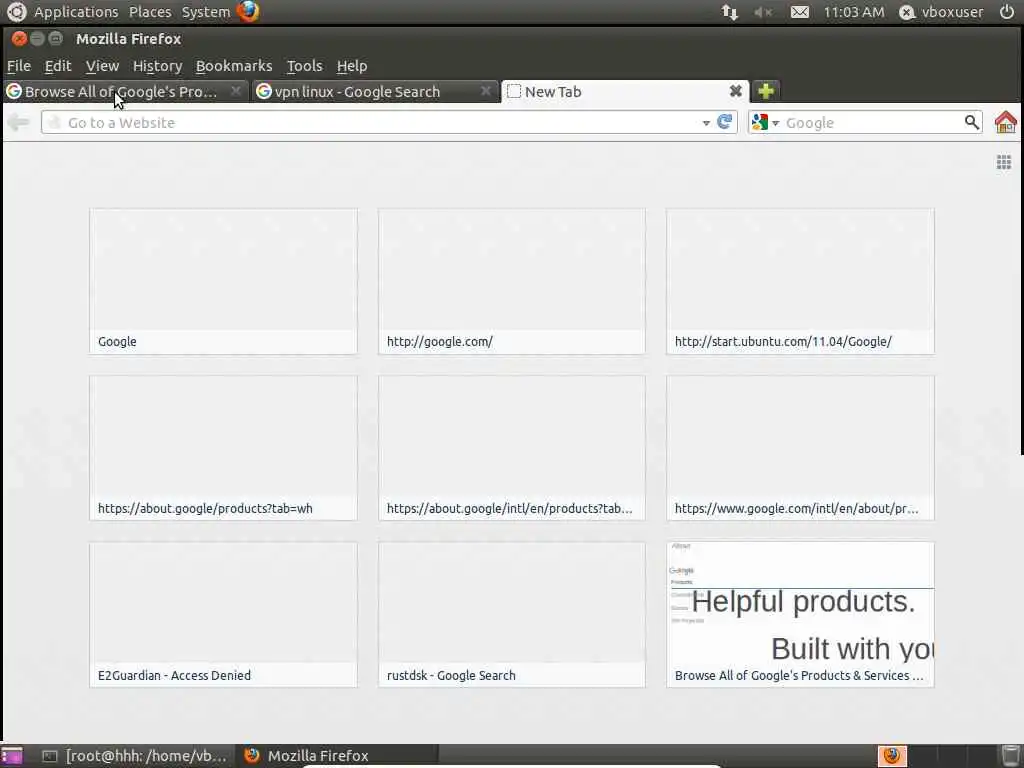
Task: Open the http://google.com/ thumbnail tile
Action: [512, 281]
